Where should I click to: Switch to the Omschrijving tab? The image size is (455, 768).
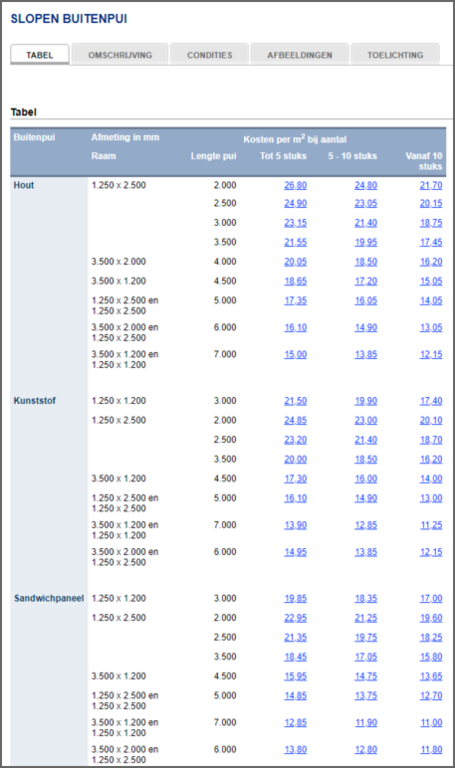click(120, 55)
